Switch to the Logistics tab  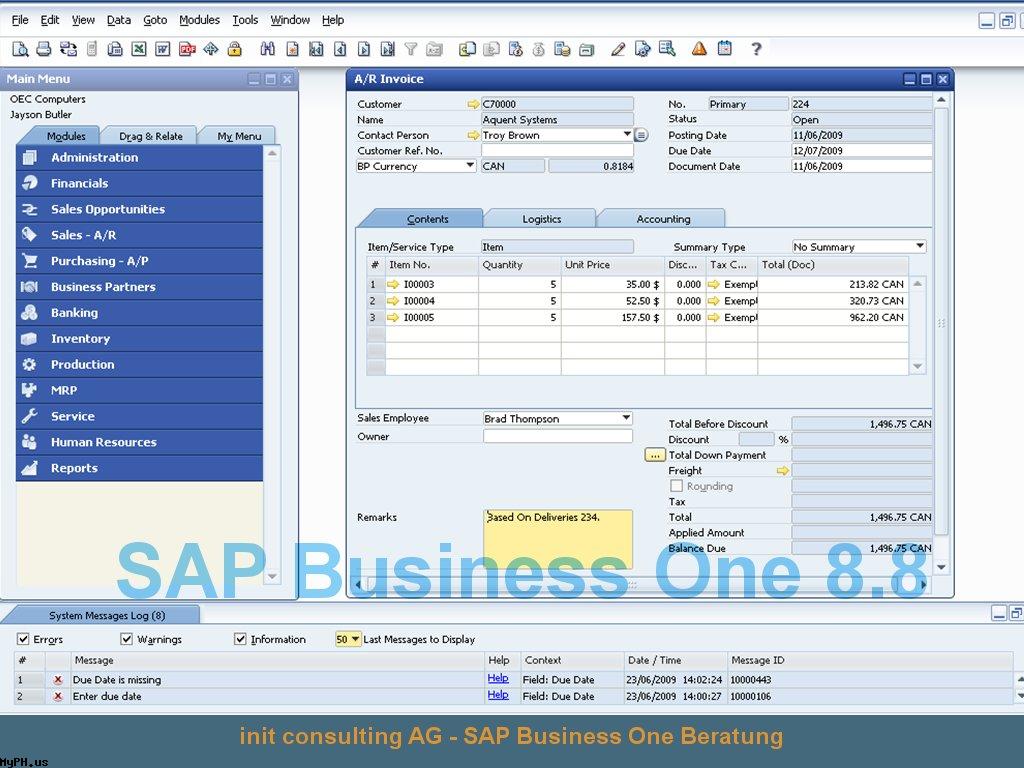(x=541, y=219)
